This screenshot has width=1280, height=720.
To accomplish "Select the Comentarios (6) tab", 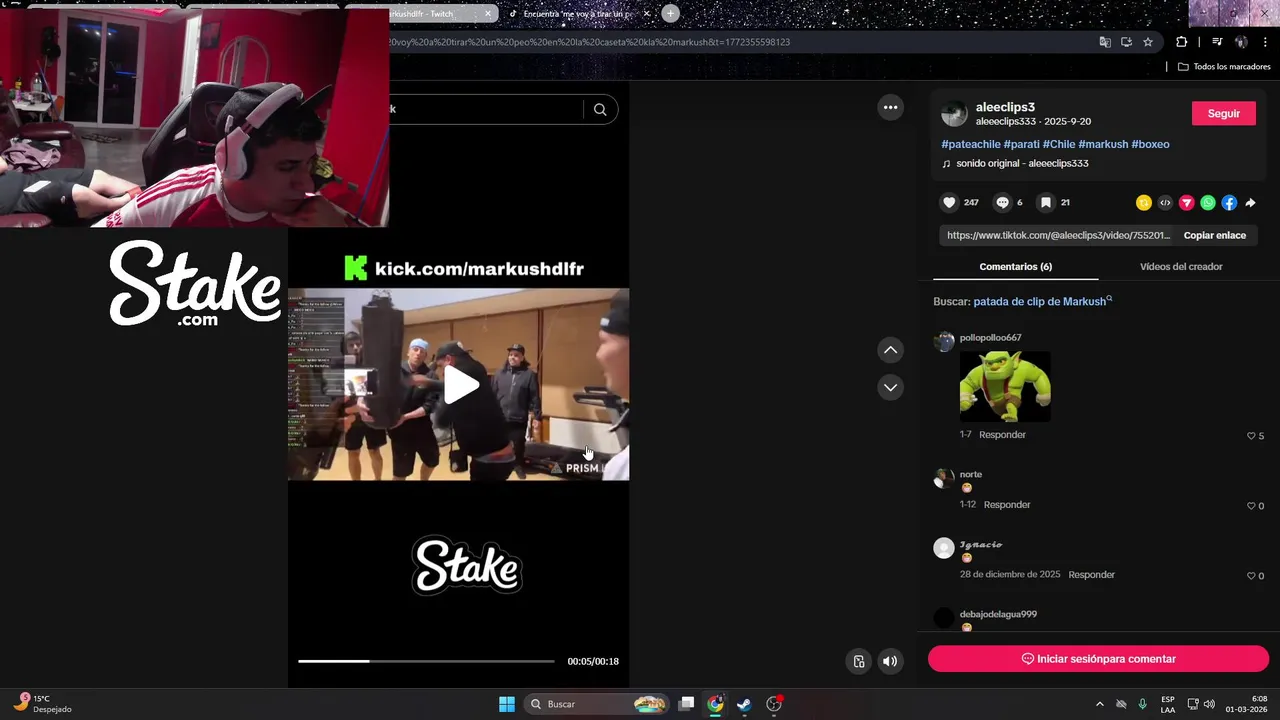I will click(1015, 267).
